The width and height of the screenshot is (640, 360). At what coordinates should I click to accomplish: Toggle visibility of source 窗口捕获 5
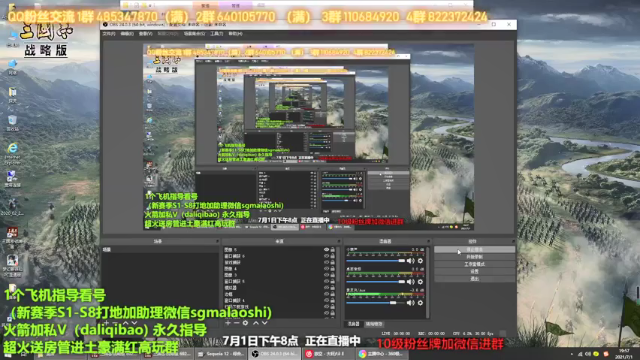[x=326, y=281]
